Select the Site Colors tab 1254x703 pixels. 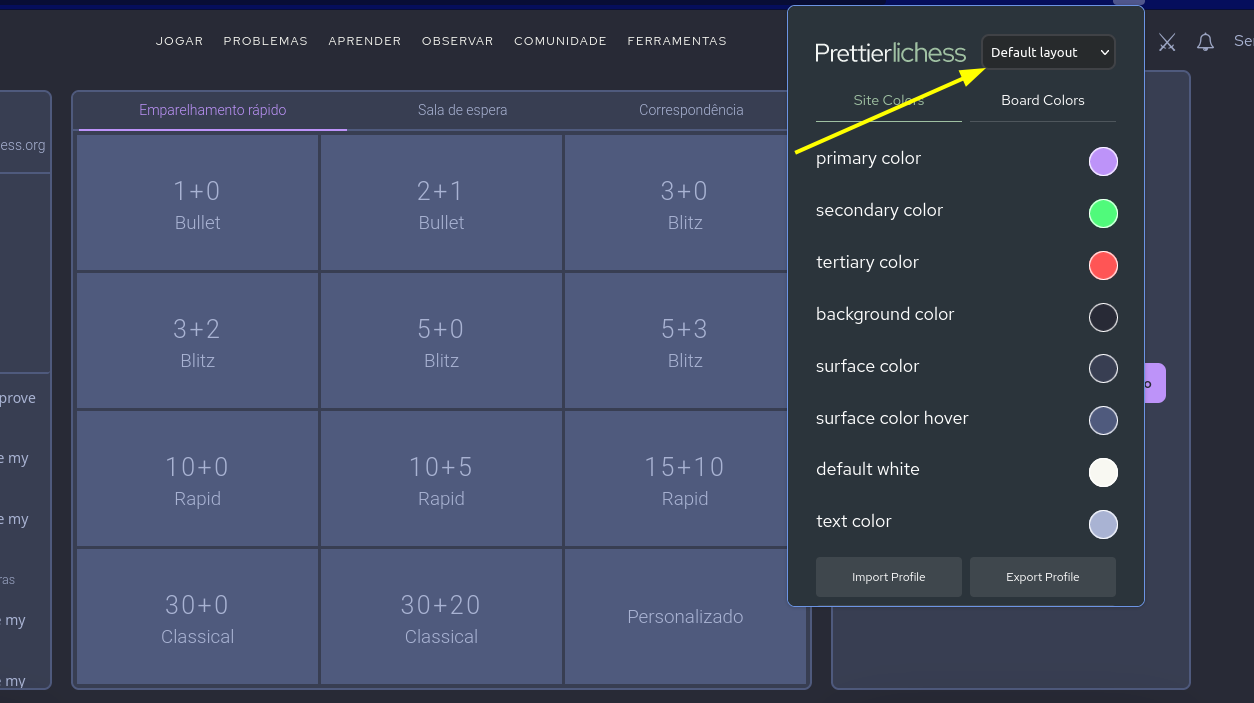point(888,100)
